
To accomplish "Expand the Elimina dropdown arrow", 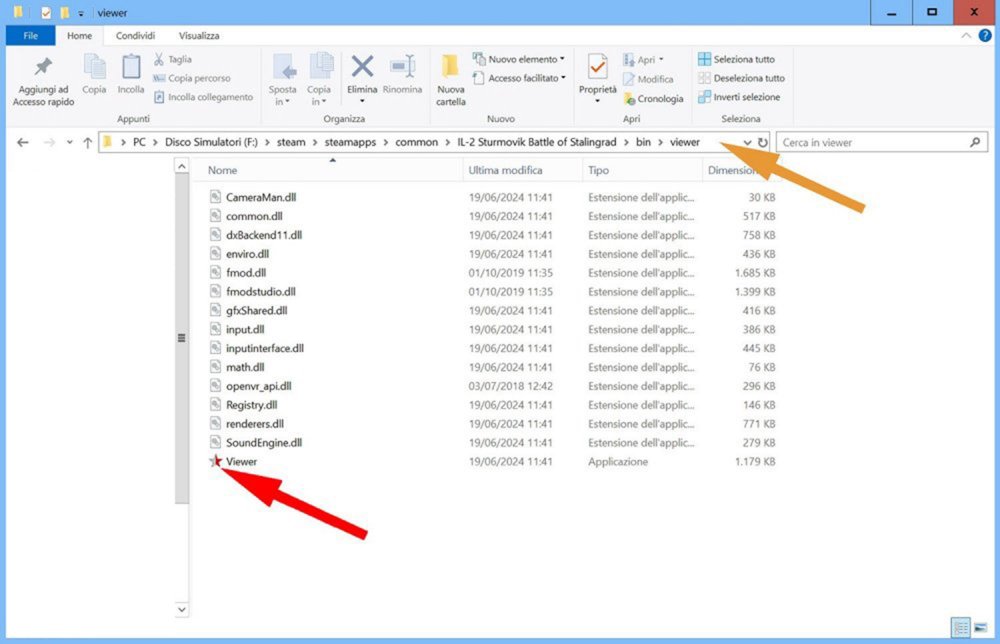I will click(x=362, y=101).
